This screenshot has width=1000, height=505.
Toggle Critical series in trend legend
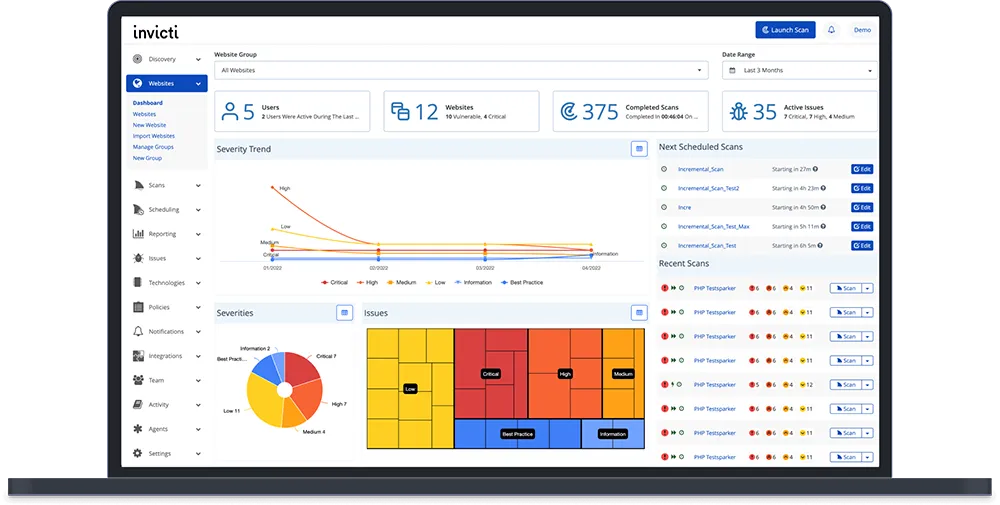334,282
